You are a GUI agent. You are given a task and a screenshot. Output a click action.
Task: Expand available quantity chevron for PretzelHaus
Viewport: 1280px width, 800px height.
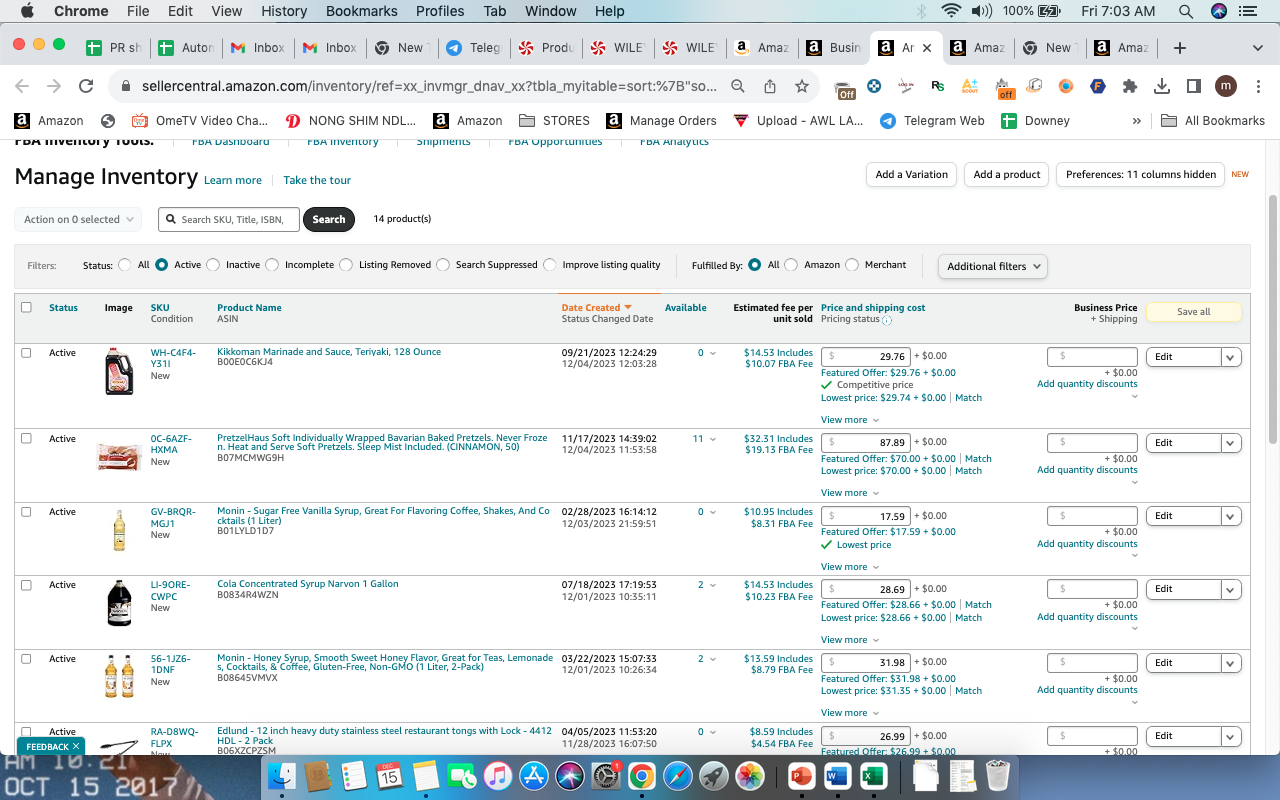coord(713,439)
